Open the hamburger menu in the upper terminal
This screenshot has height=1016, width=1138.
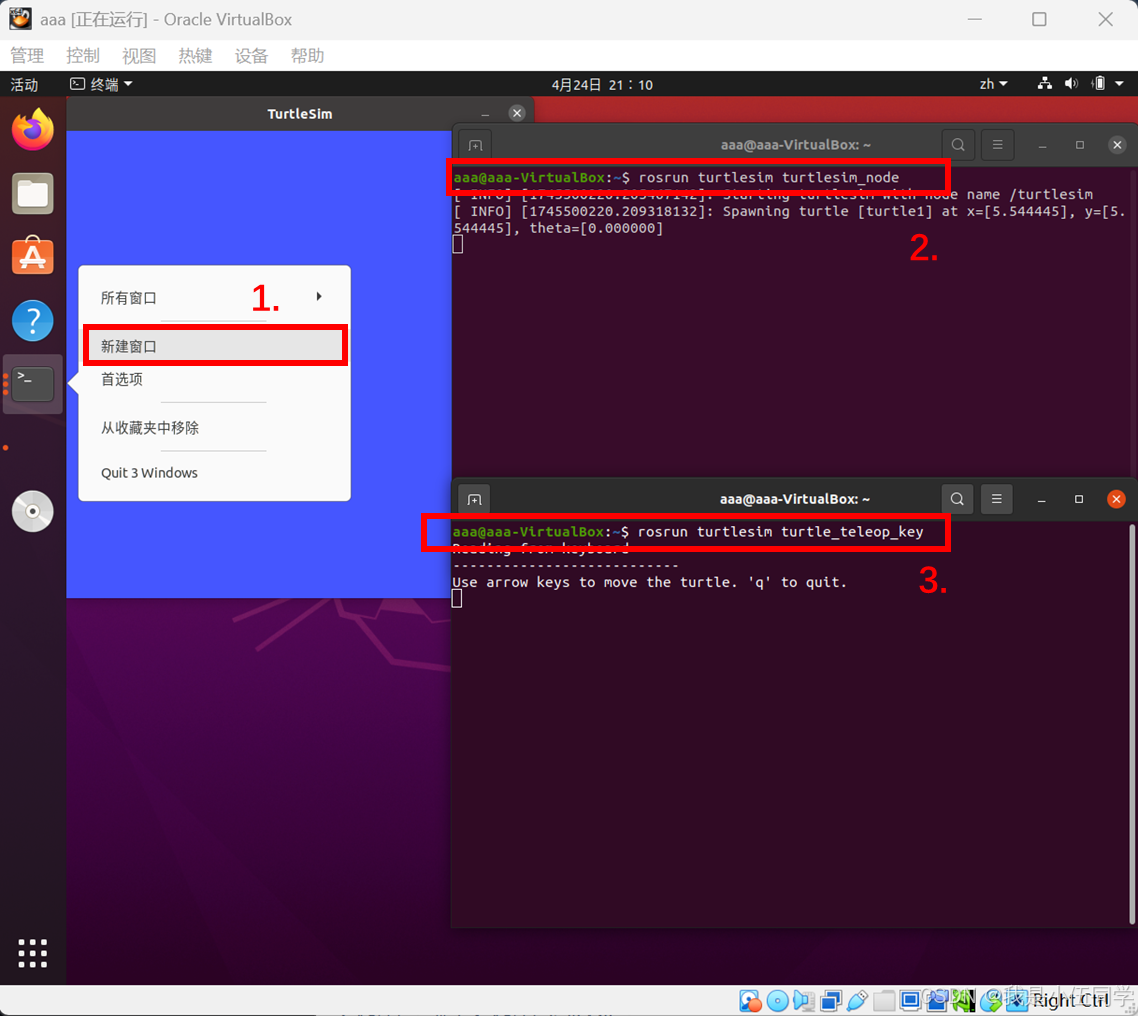point(998,144)
